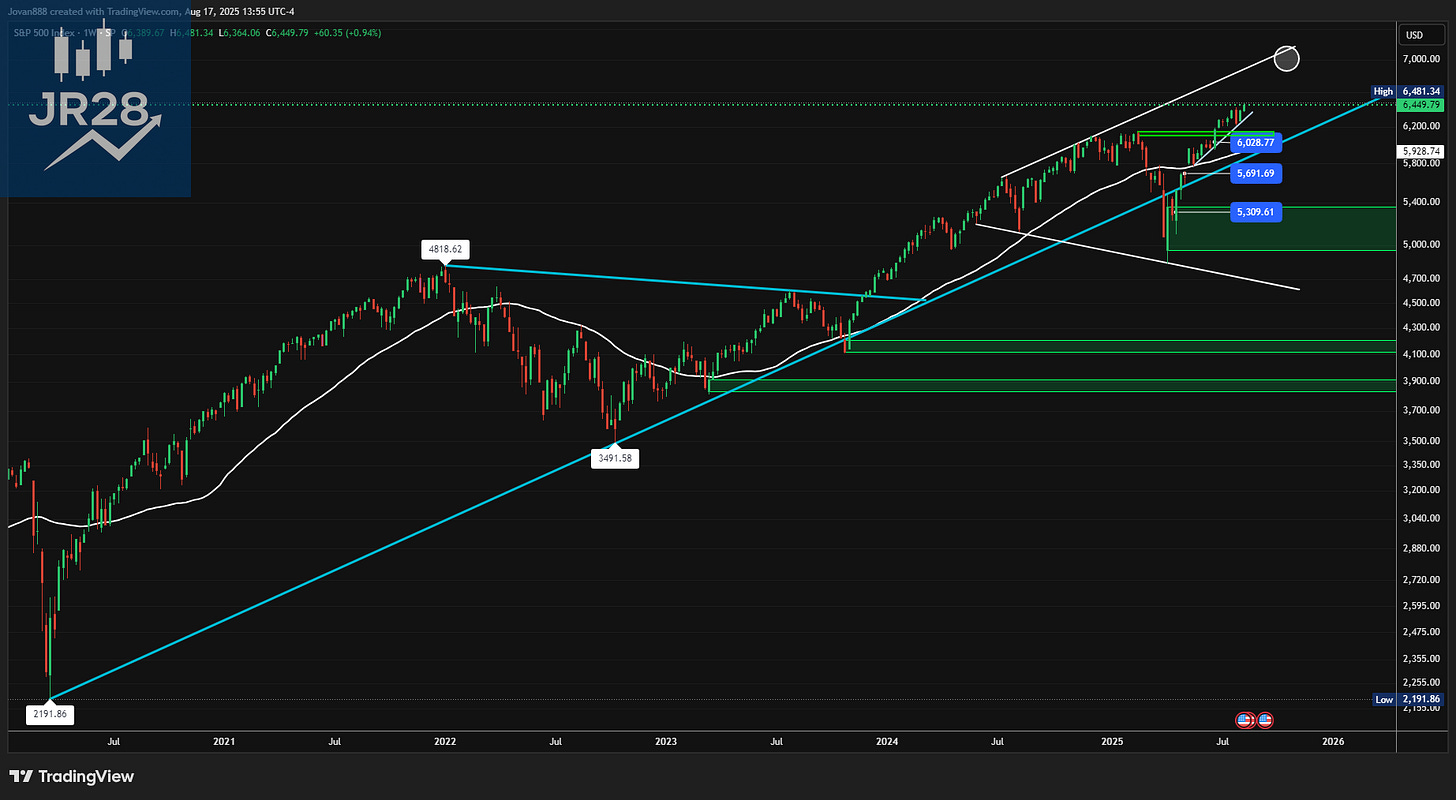Click the 5,000.00 price axis tick
1456x800 pixels.
tap(1422, 244)
